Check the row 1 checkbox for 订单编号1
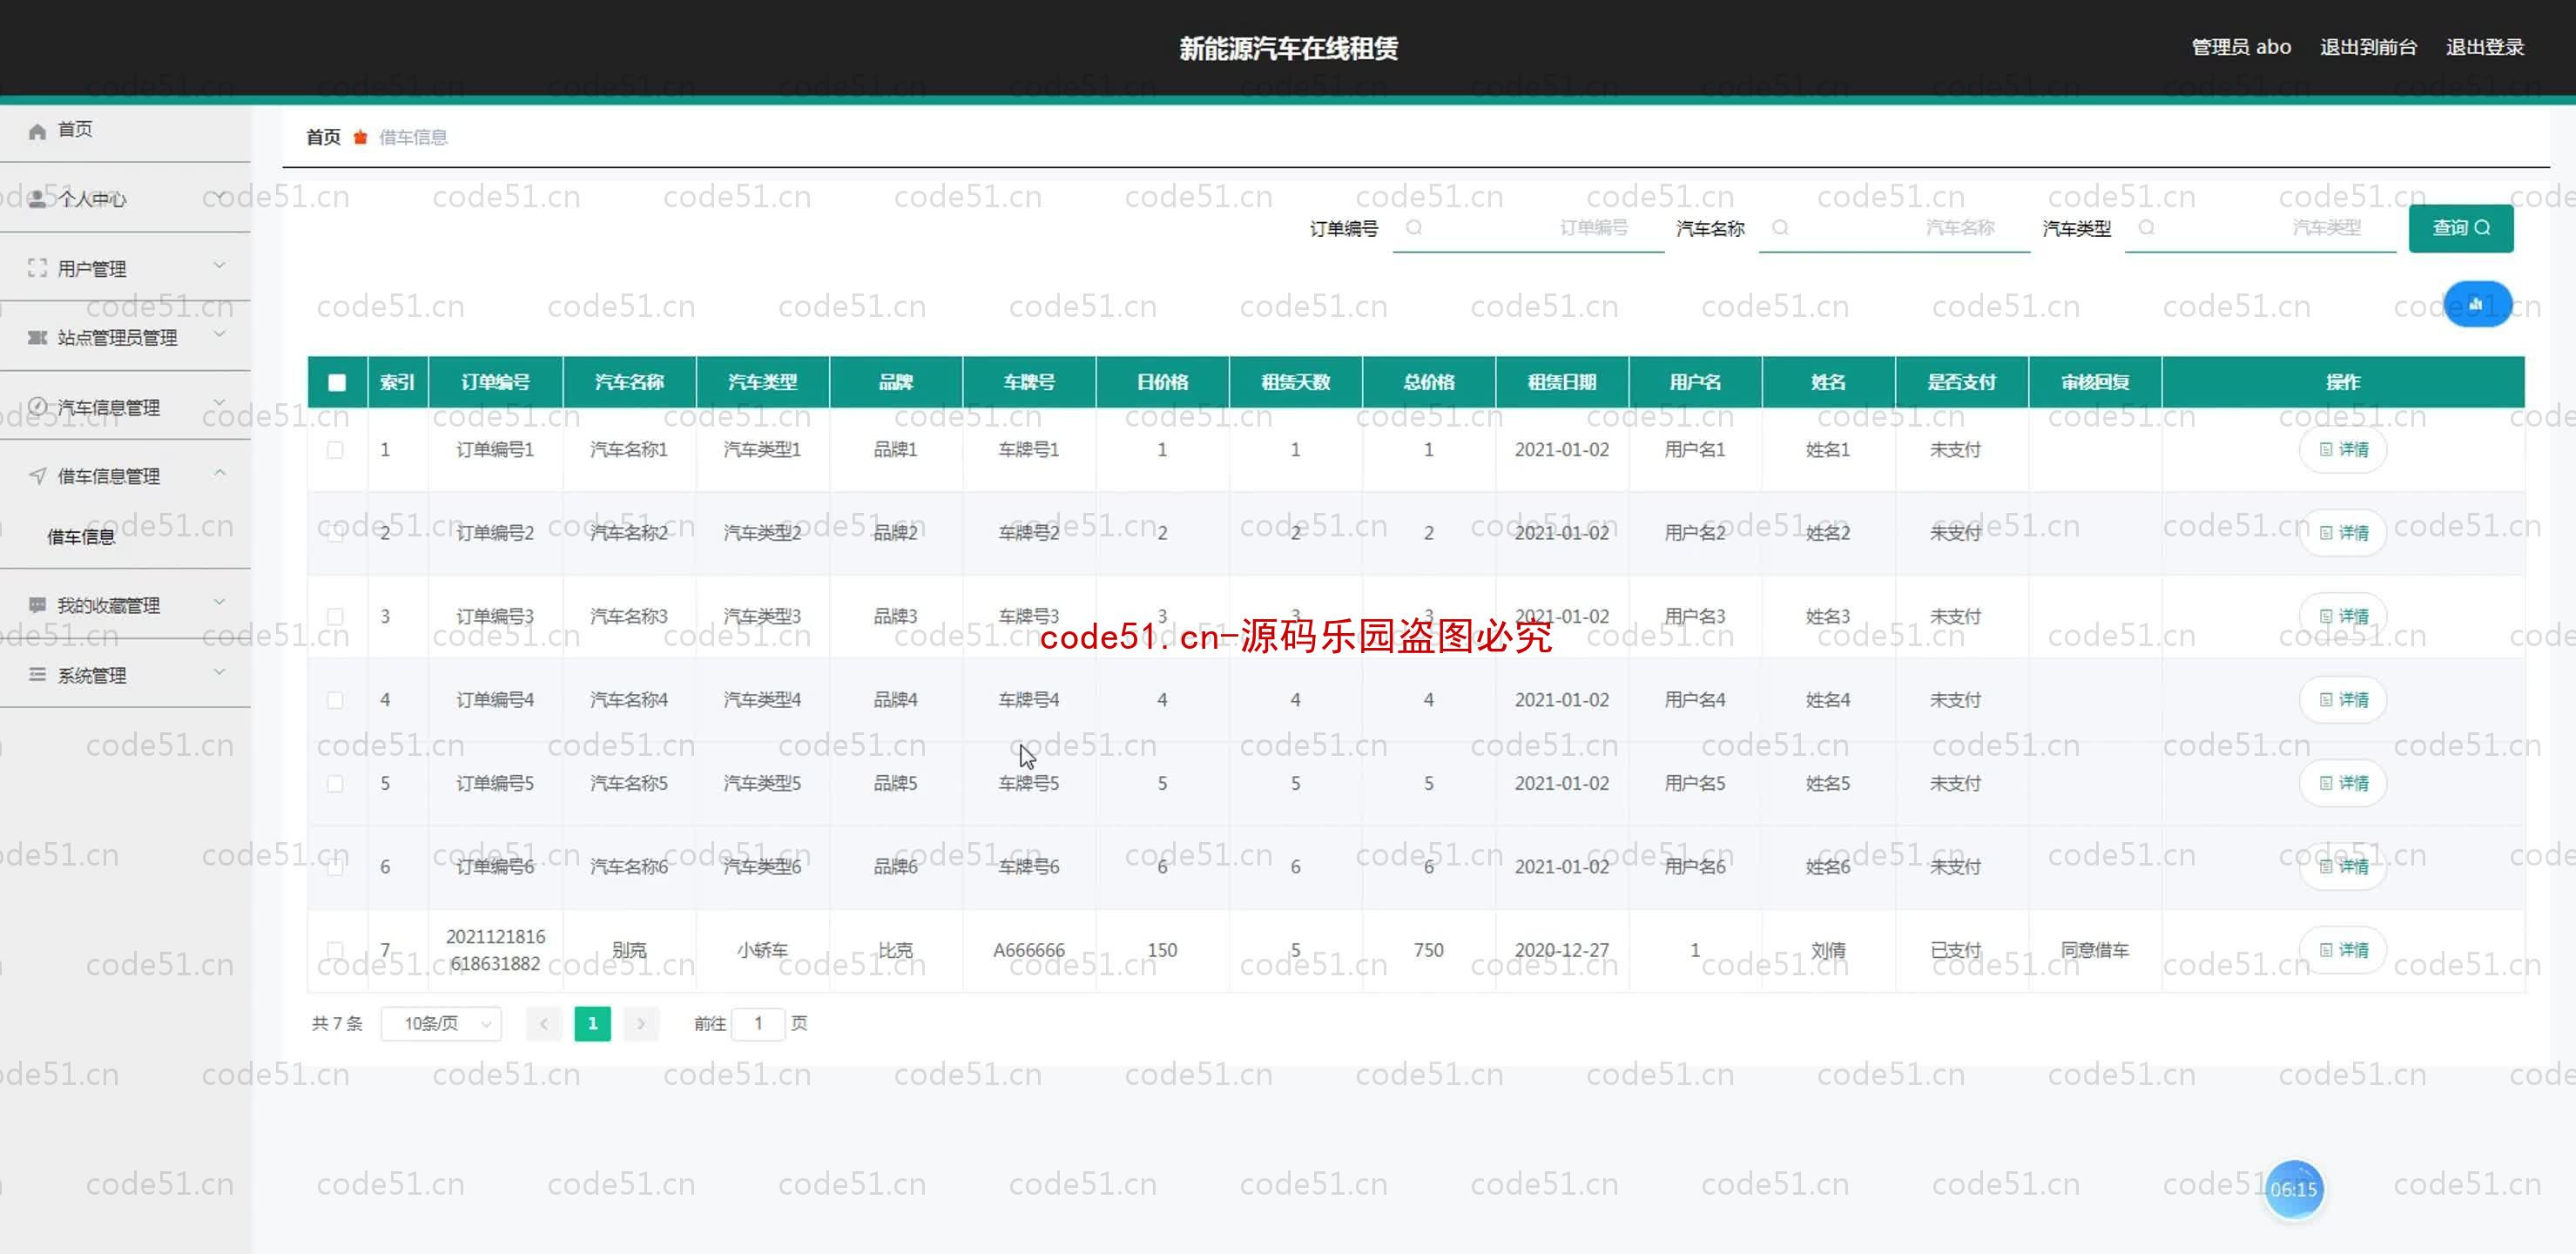 [335, 450]
